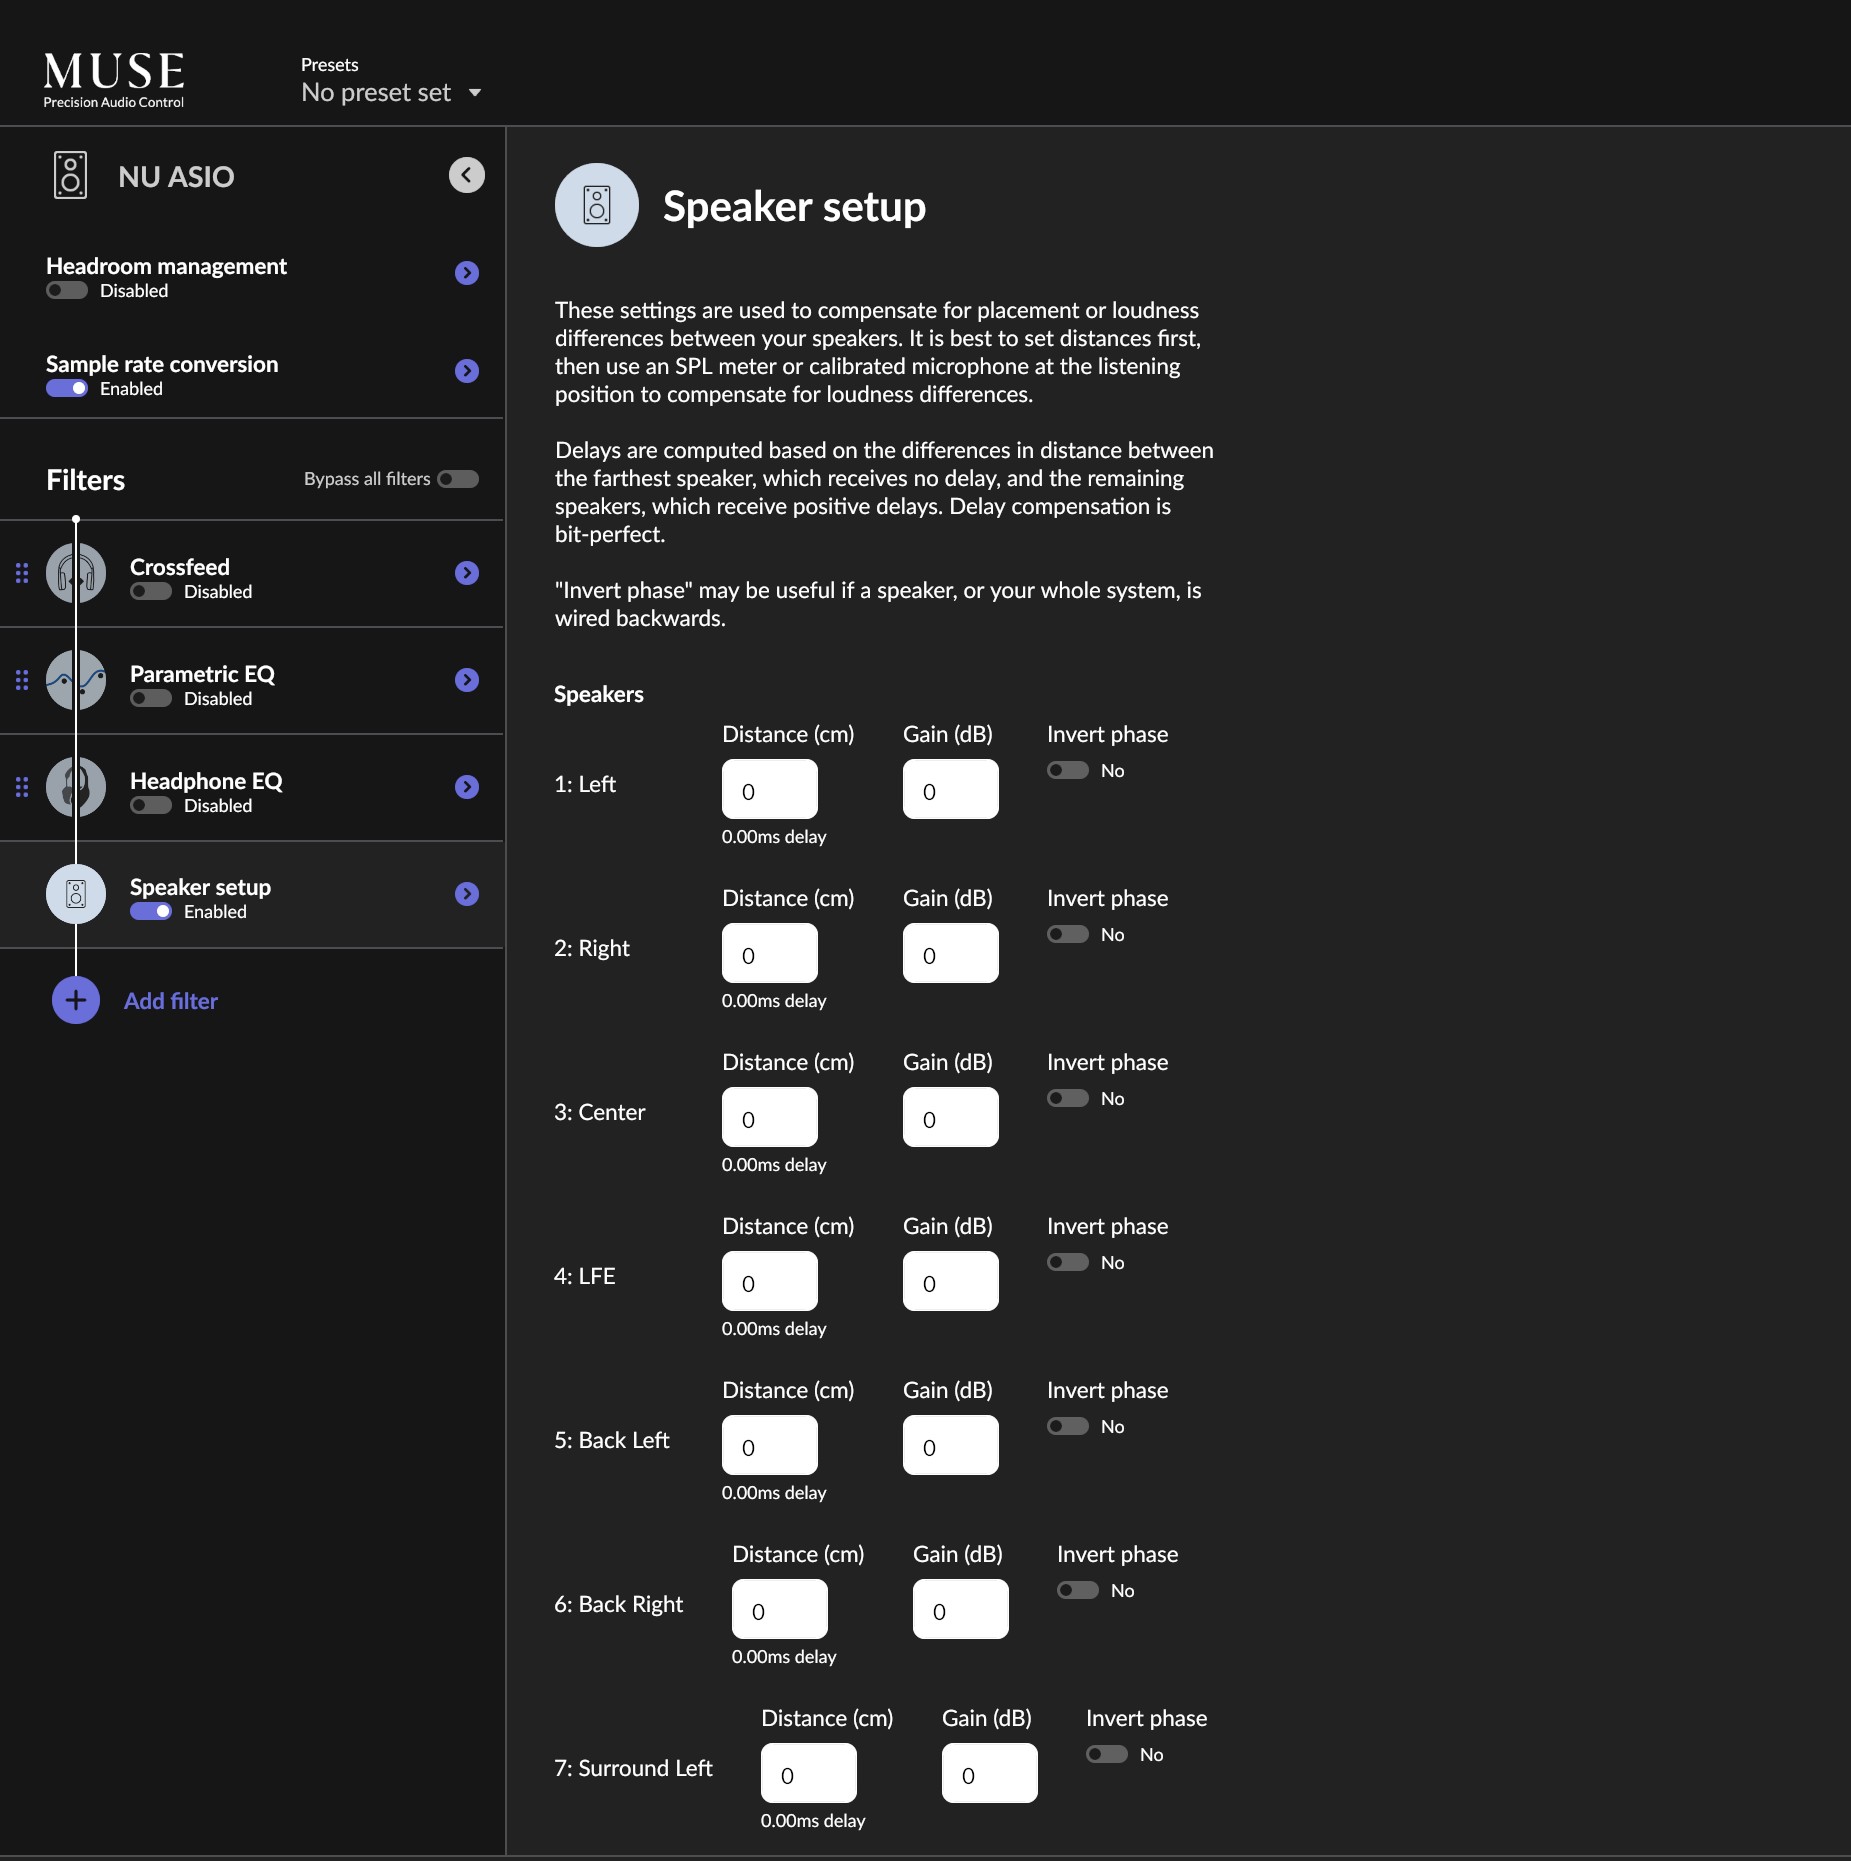Disable the Sample rate conversion switch
1851x1861 pixels.
coord(67,389)
